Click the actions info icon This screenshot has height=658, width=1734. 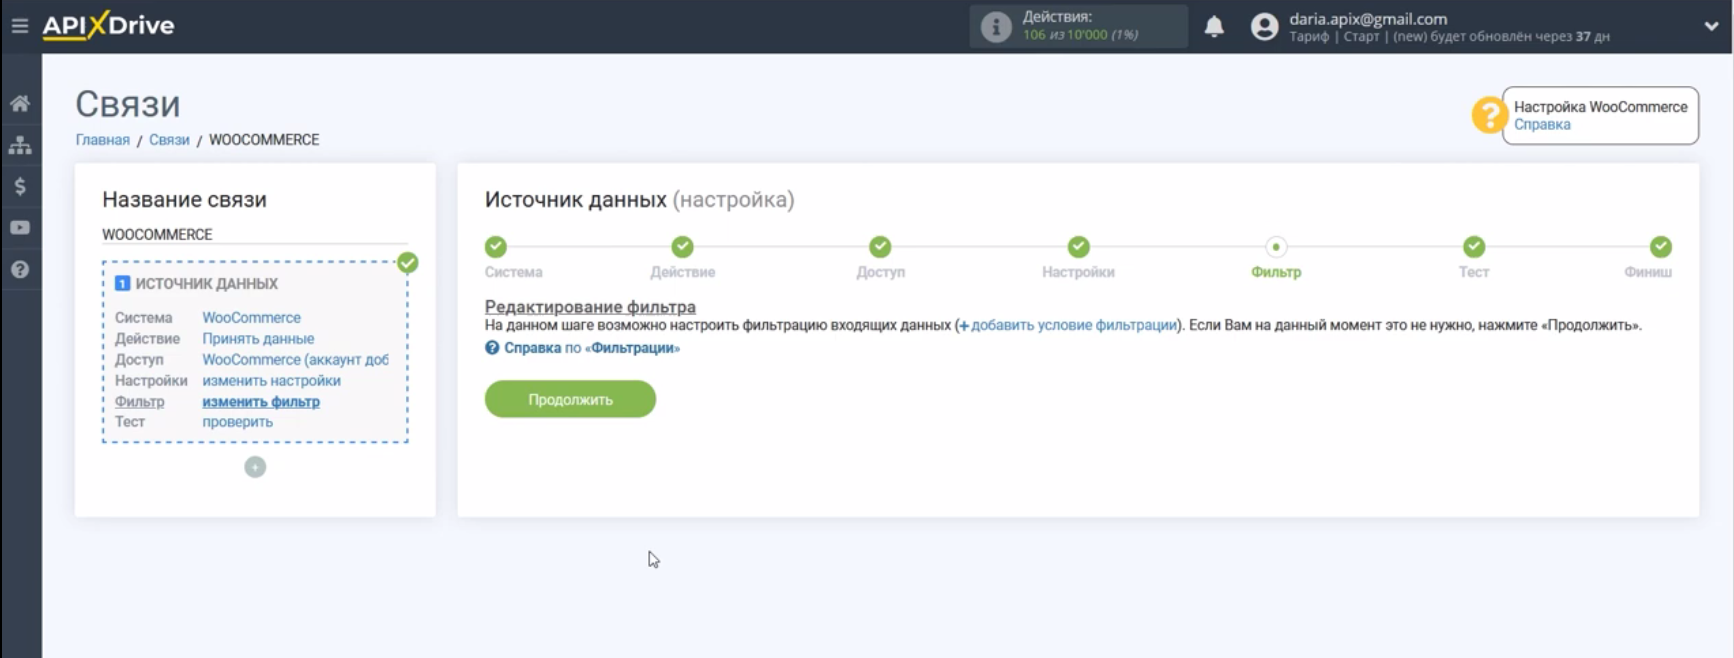[996, 26]
